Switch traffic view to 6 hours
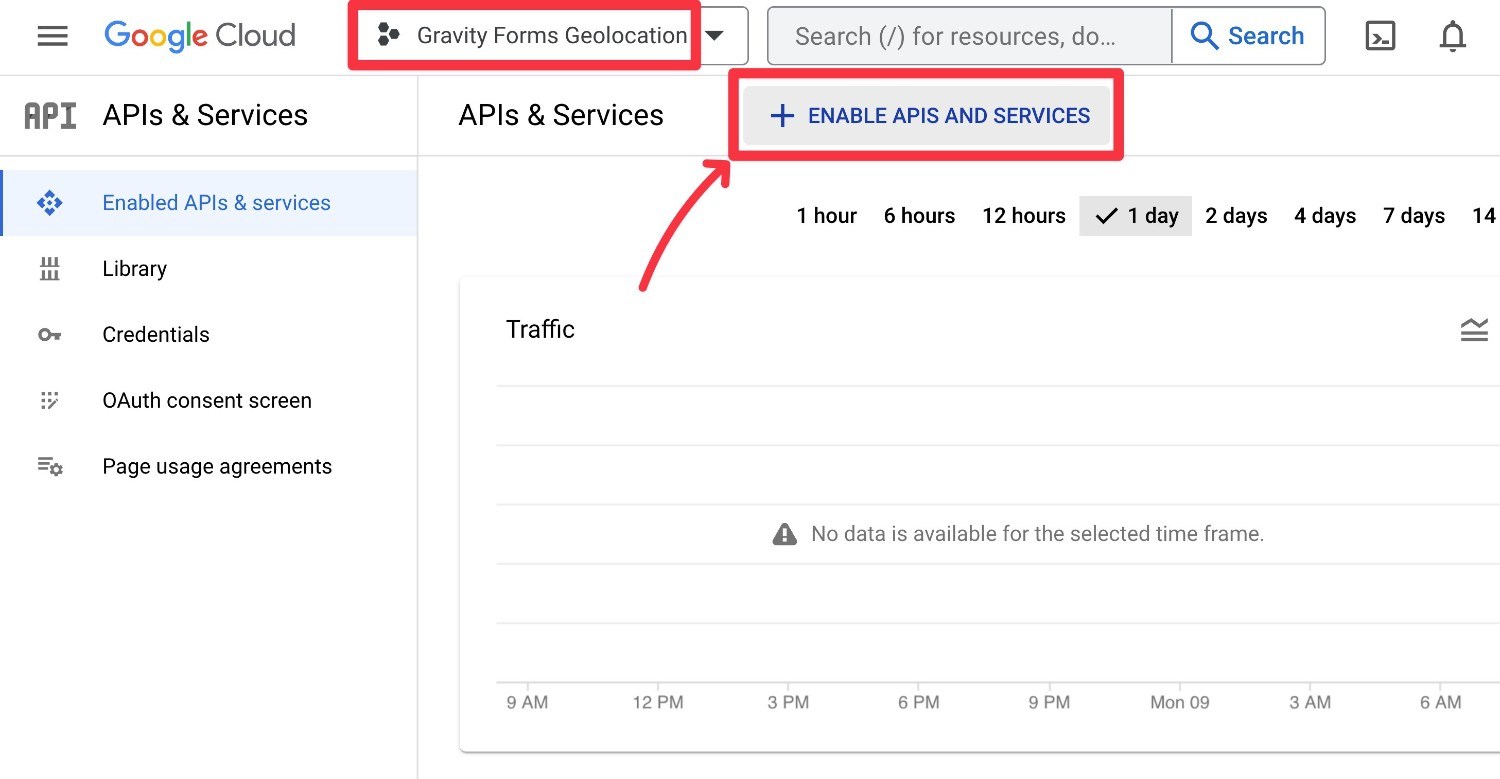1500x779 pixels. pos(918,215)
